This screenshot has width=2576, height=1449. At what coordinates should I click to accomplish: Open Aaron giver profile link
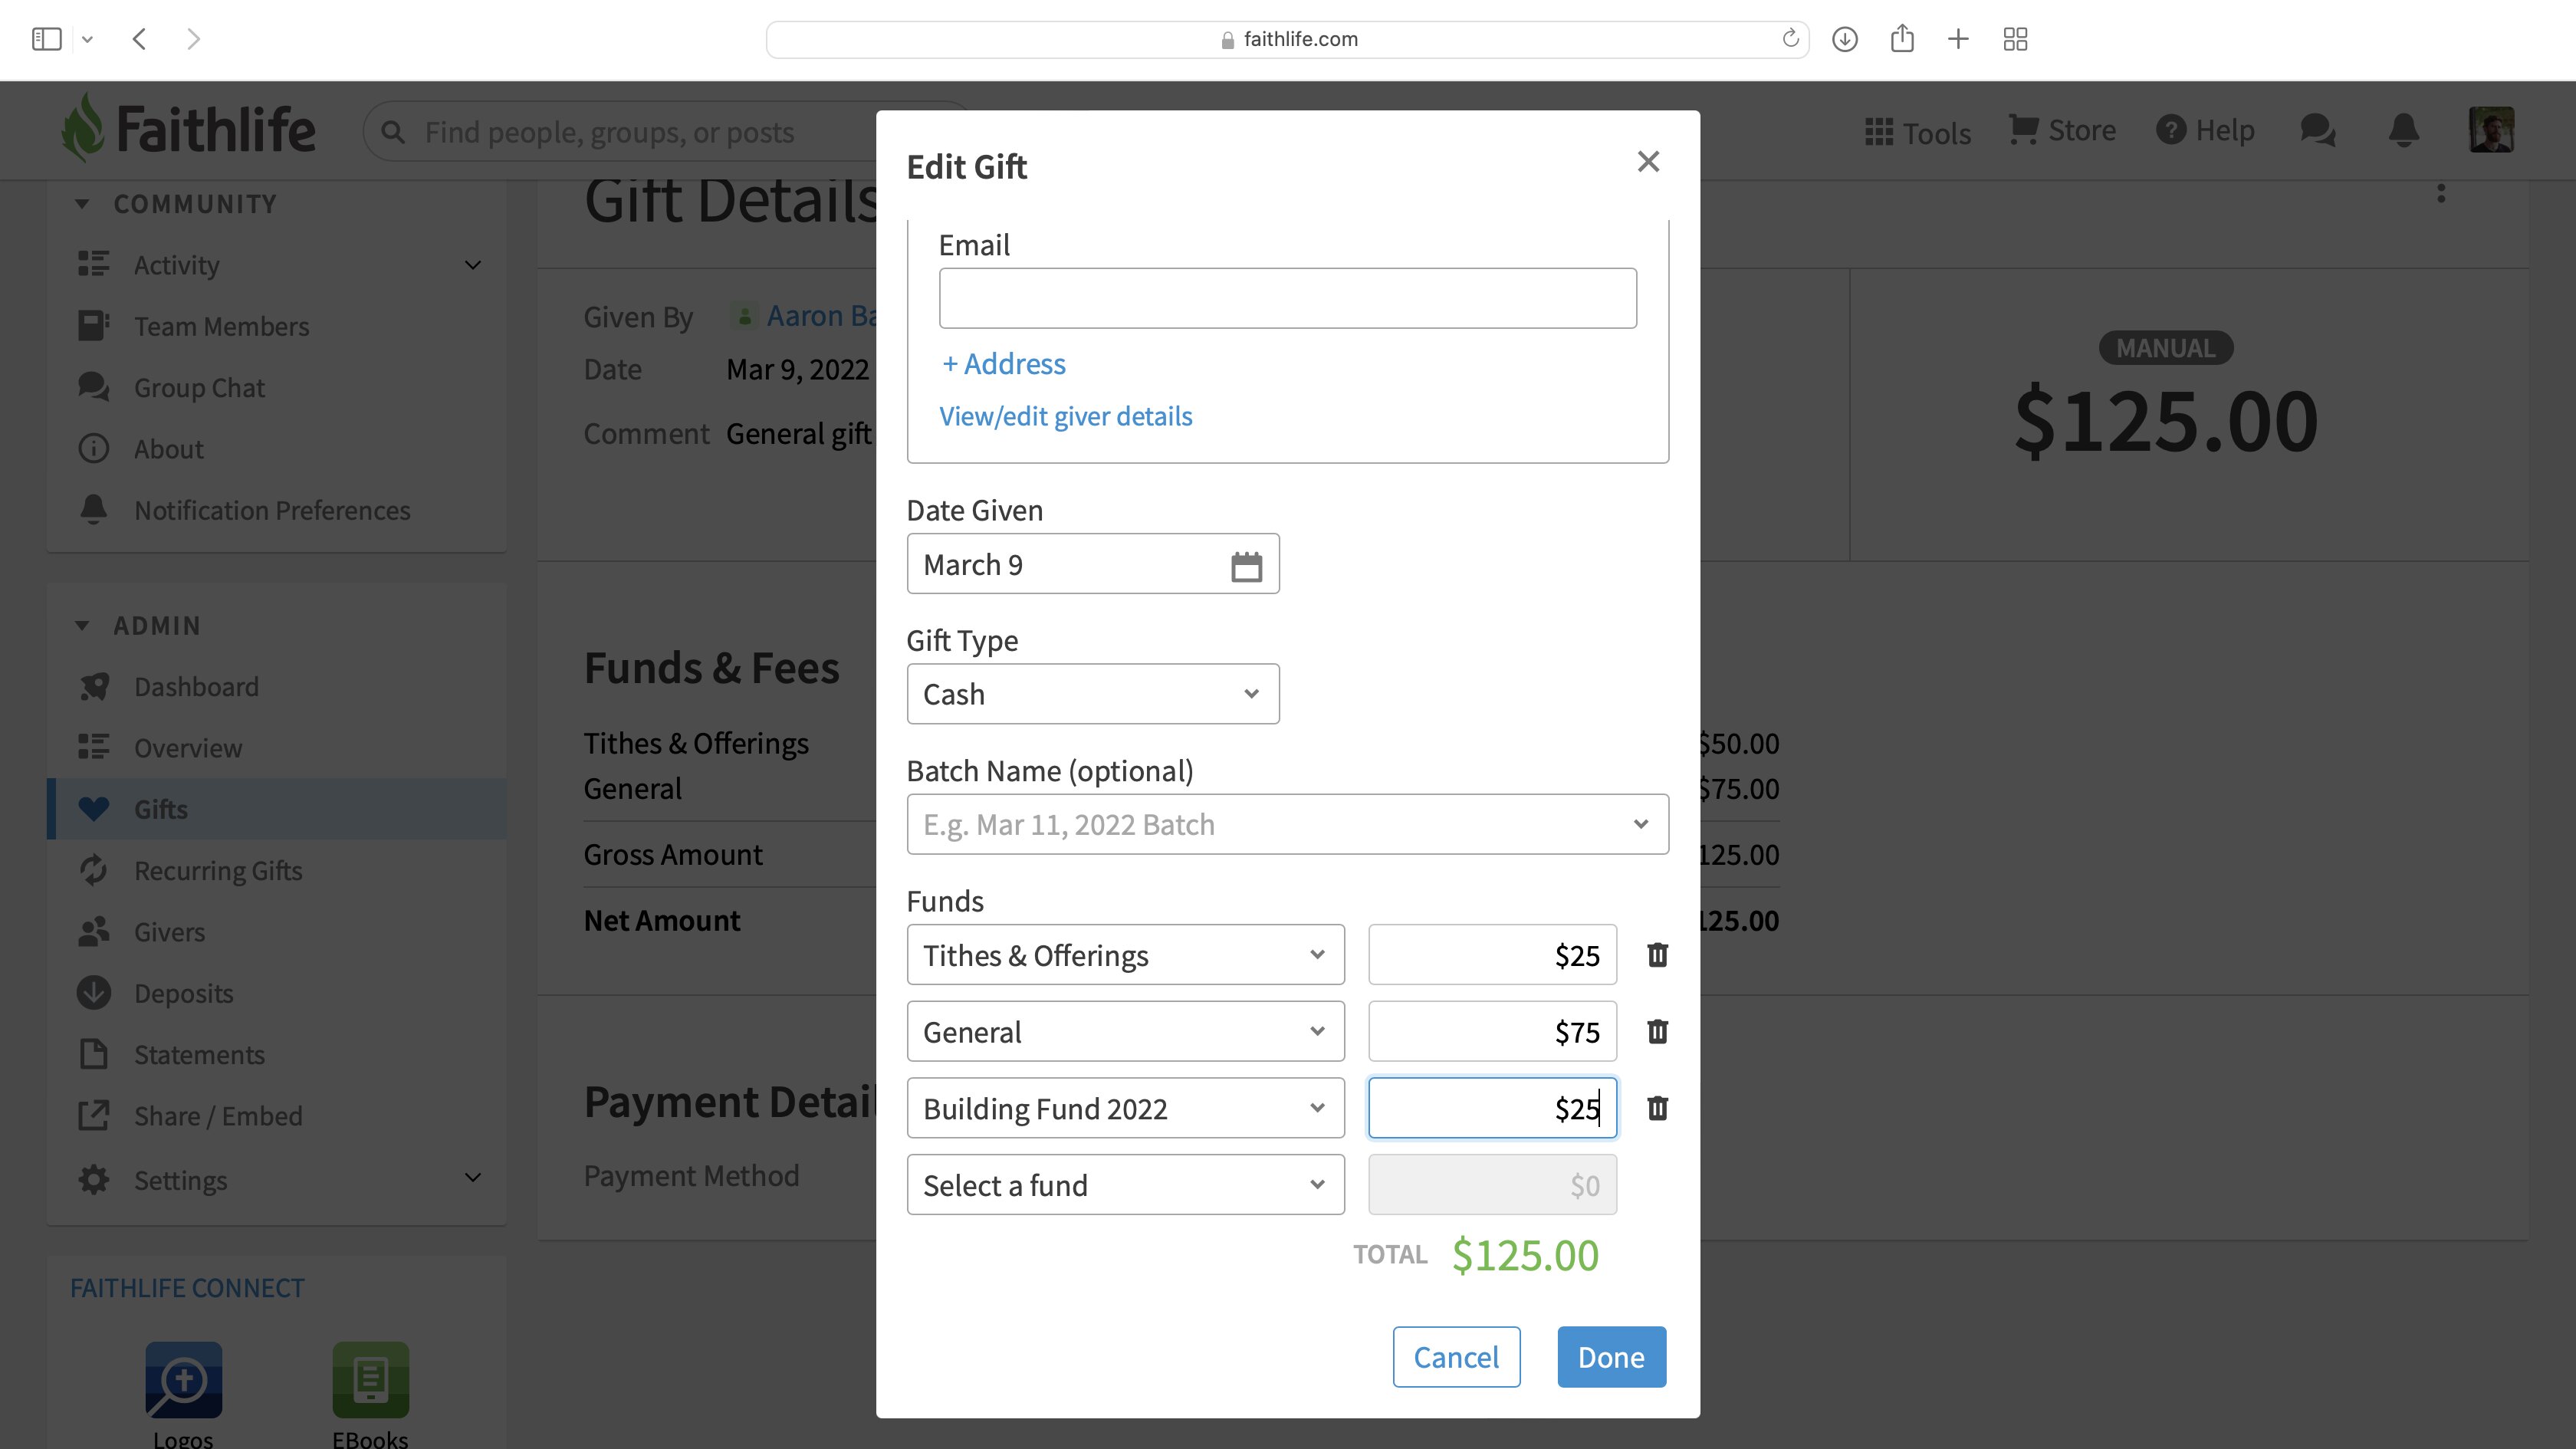(x=822, y=316)
